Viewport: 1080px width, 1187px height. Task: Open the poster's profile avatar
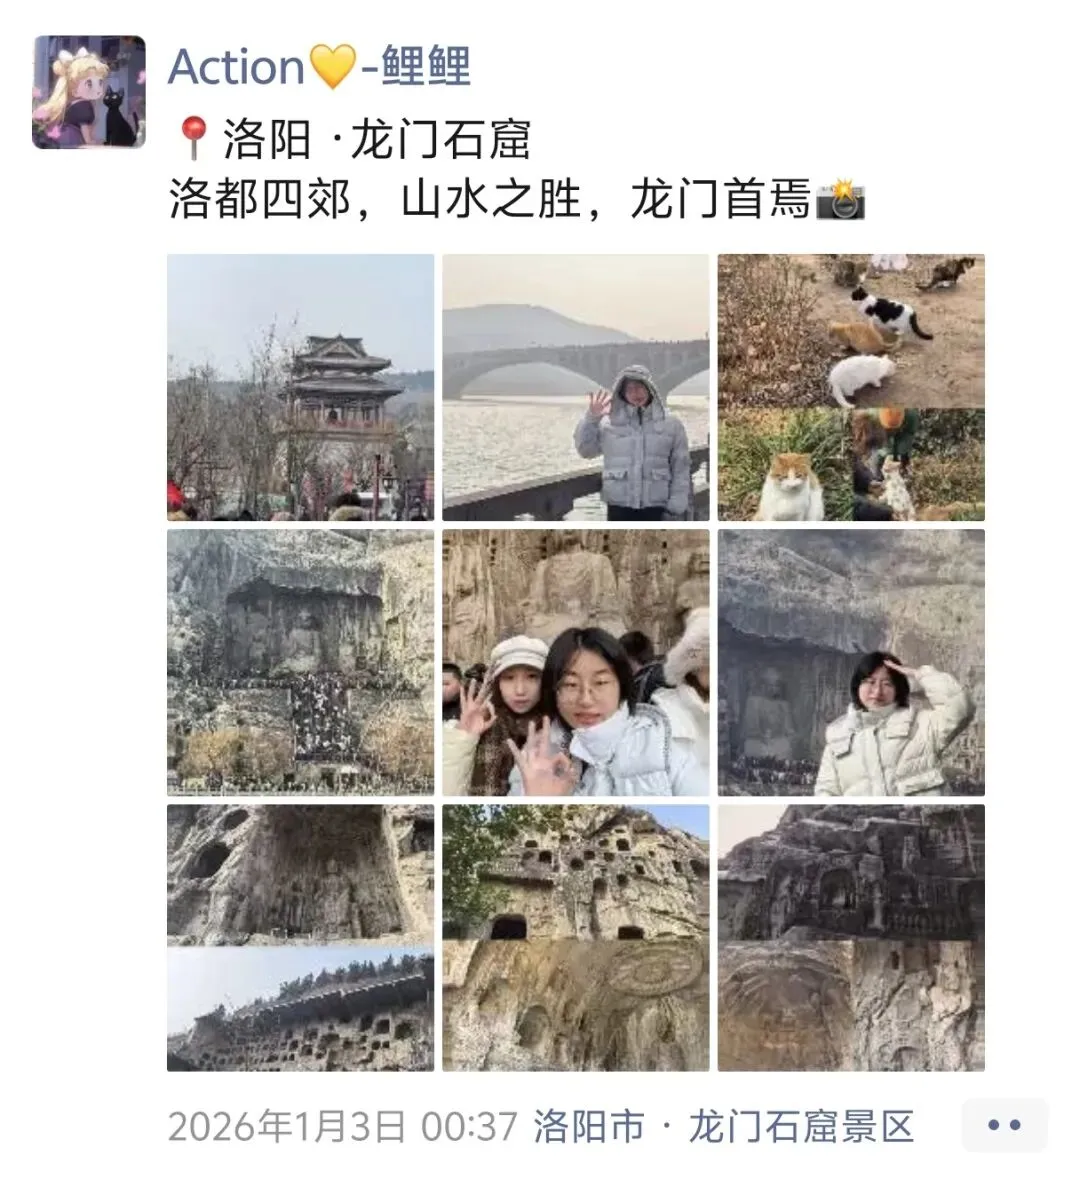[89, 92]
